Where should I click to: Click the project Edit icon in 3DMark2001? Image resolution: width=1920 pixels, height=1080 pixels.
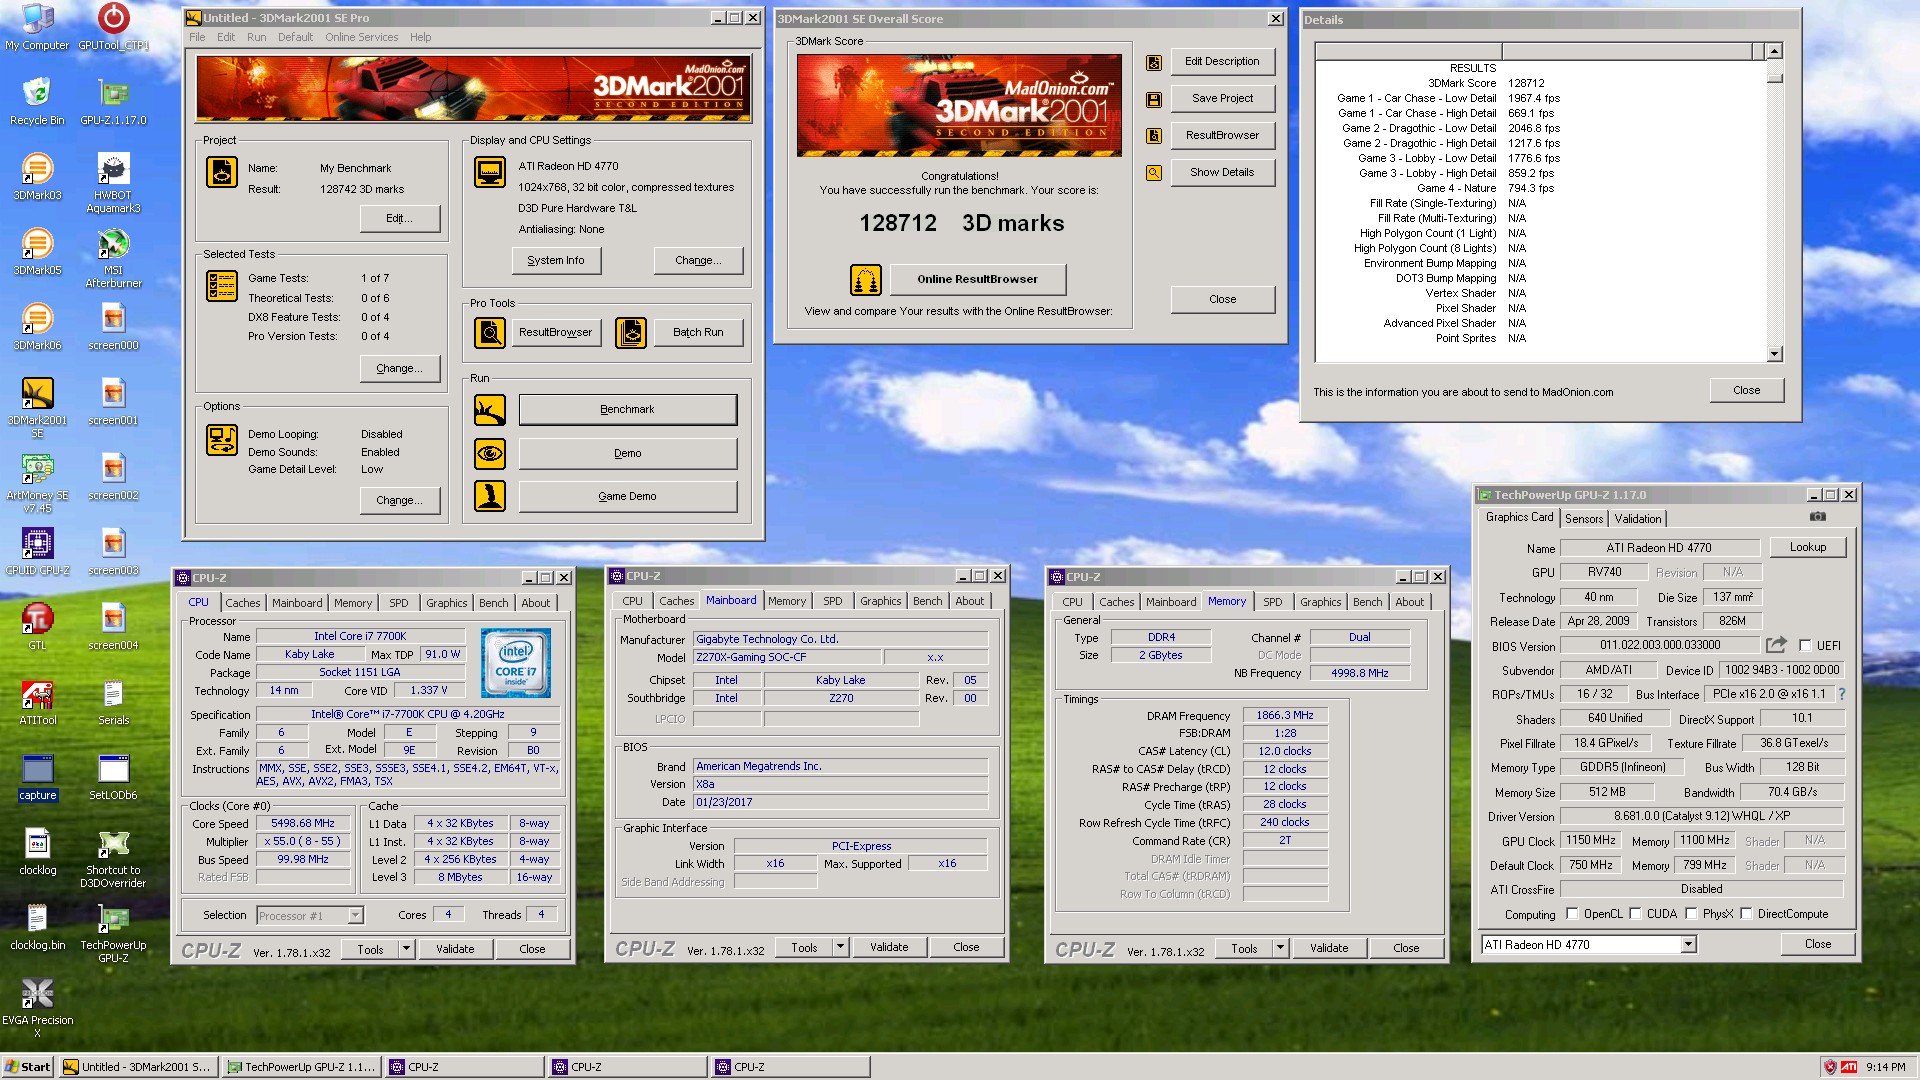pyautogui.click(x=221, y=172)
